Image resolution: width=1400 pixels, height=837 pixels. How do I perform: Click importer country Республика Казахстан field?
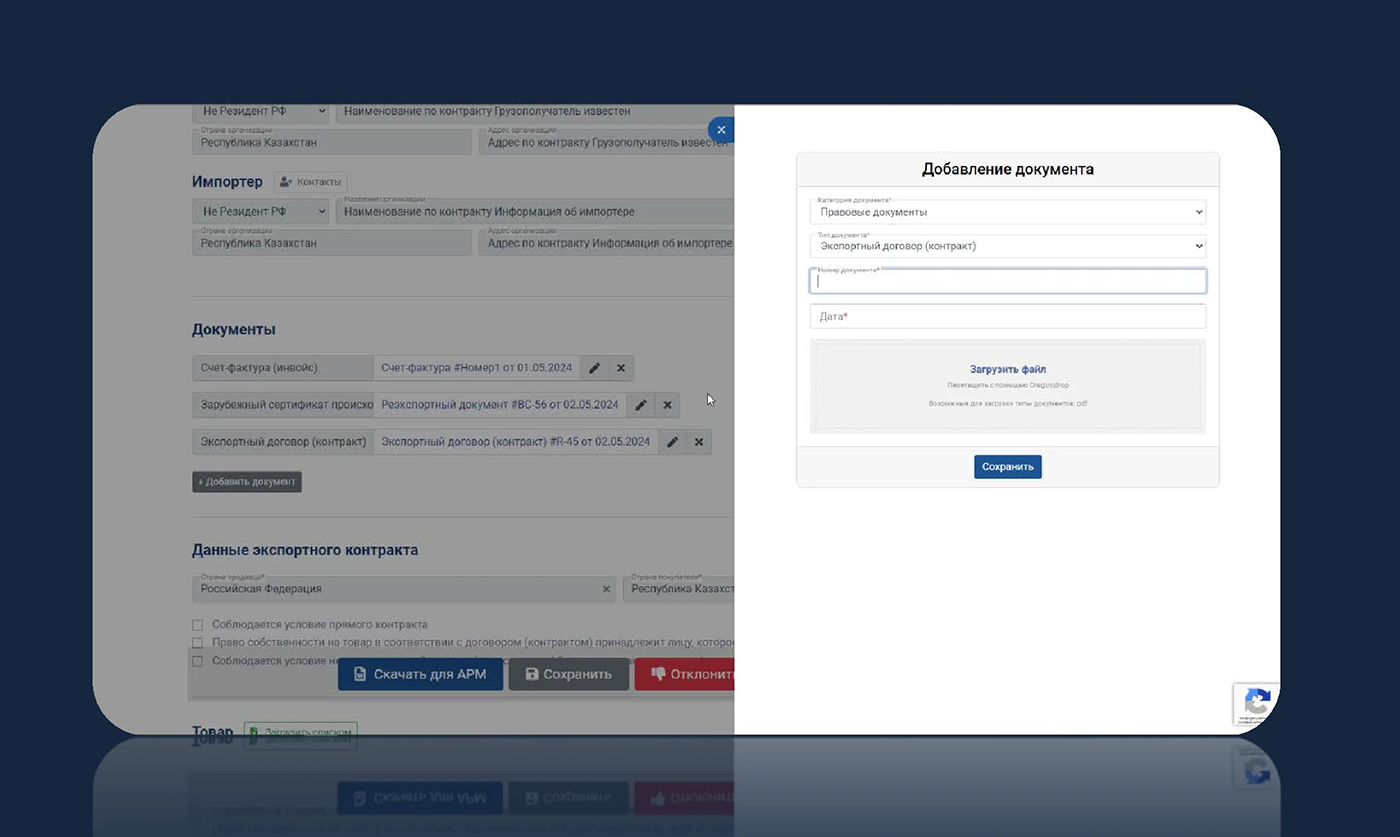click(x=331, y=243)
